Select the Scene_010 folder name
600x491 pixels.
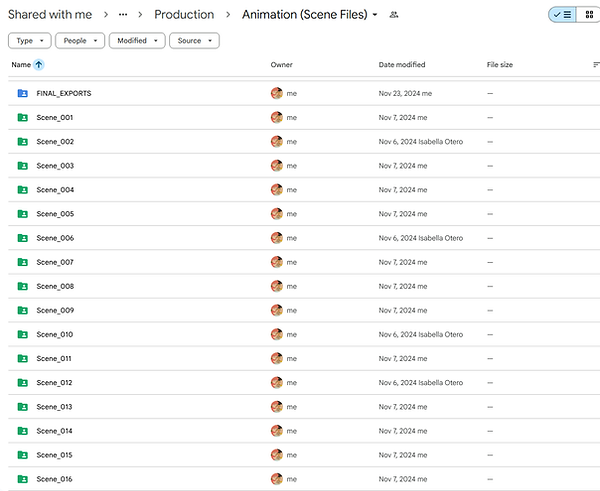coord(55,334)
